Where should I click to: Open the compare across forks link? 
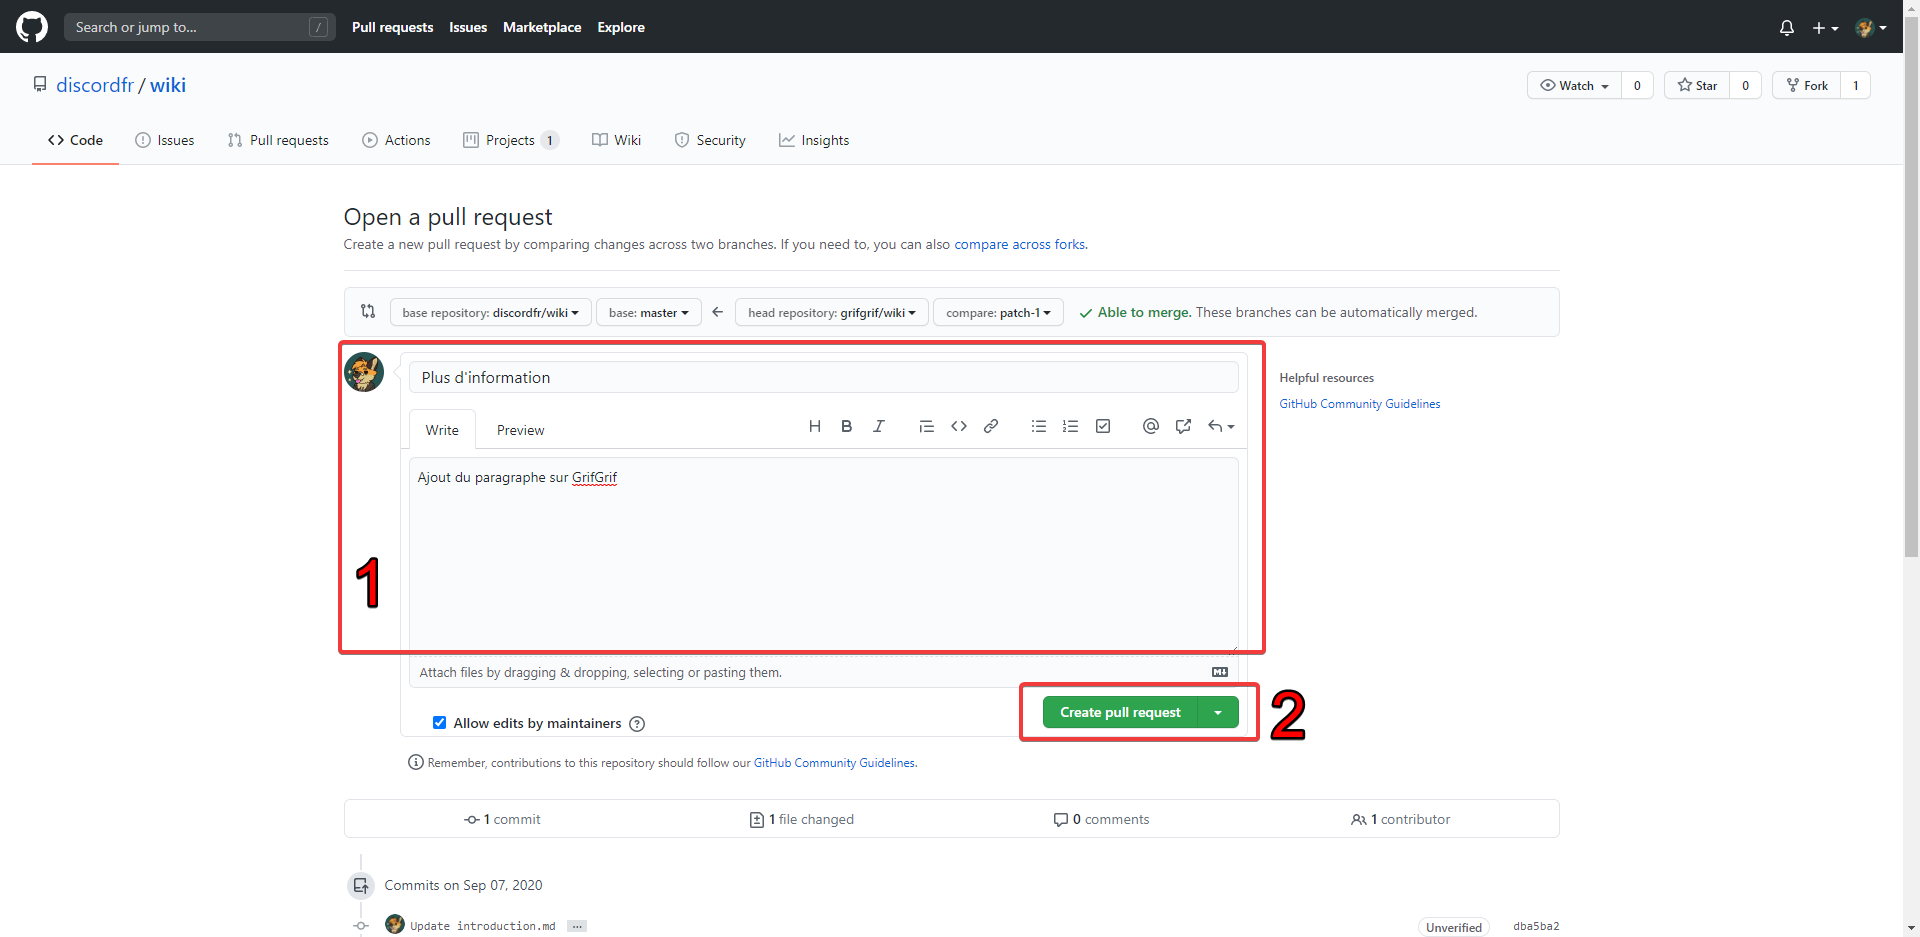(1020, 244)
